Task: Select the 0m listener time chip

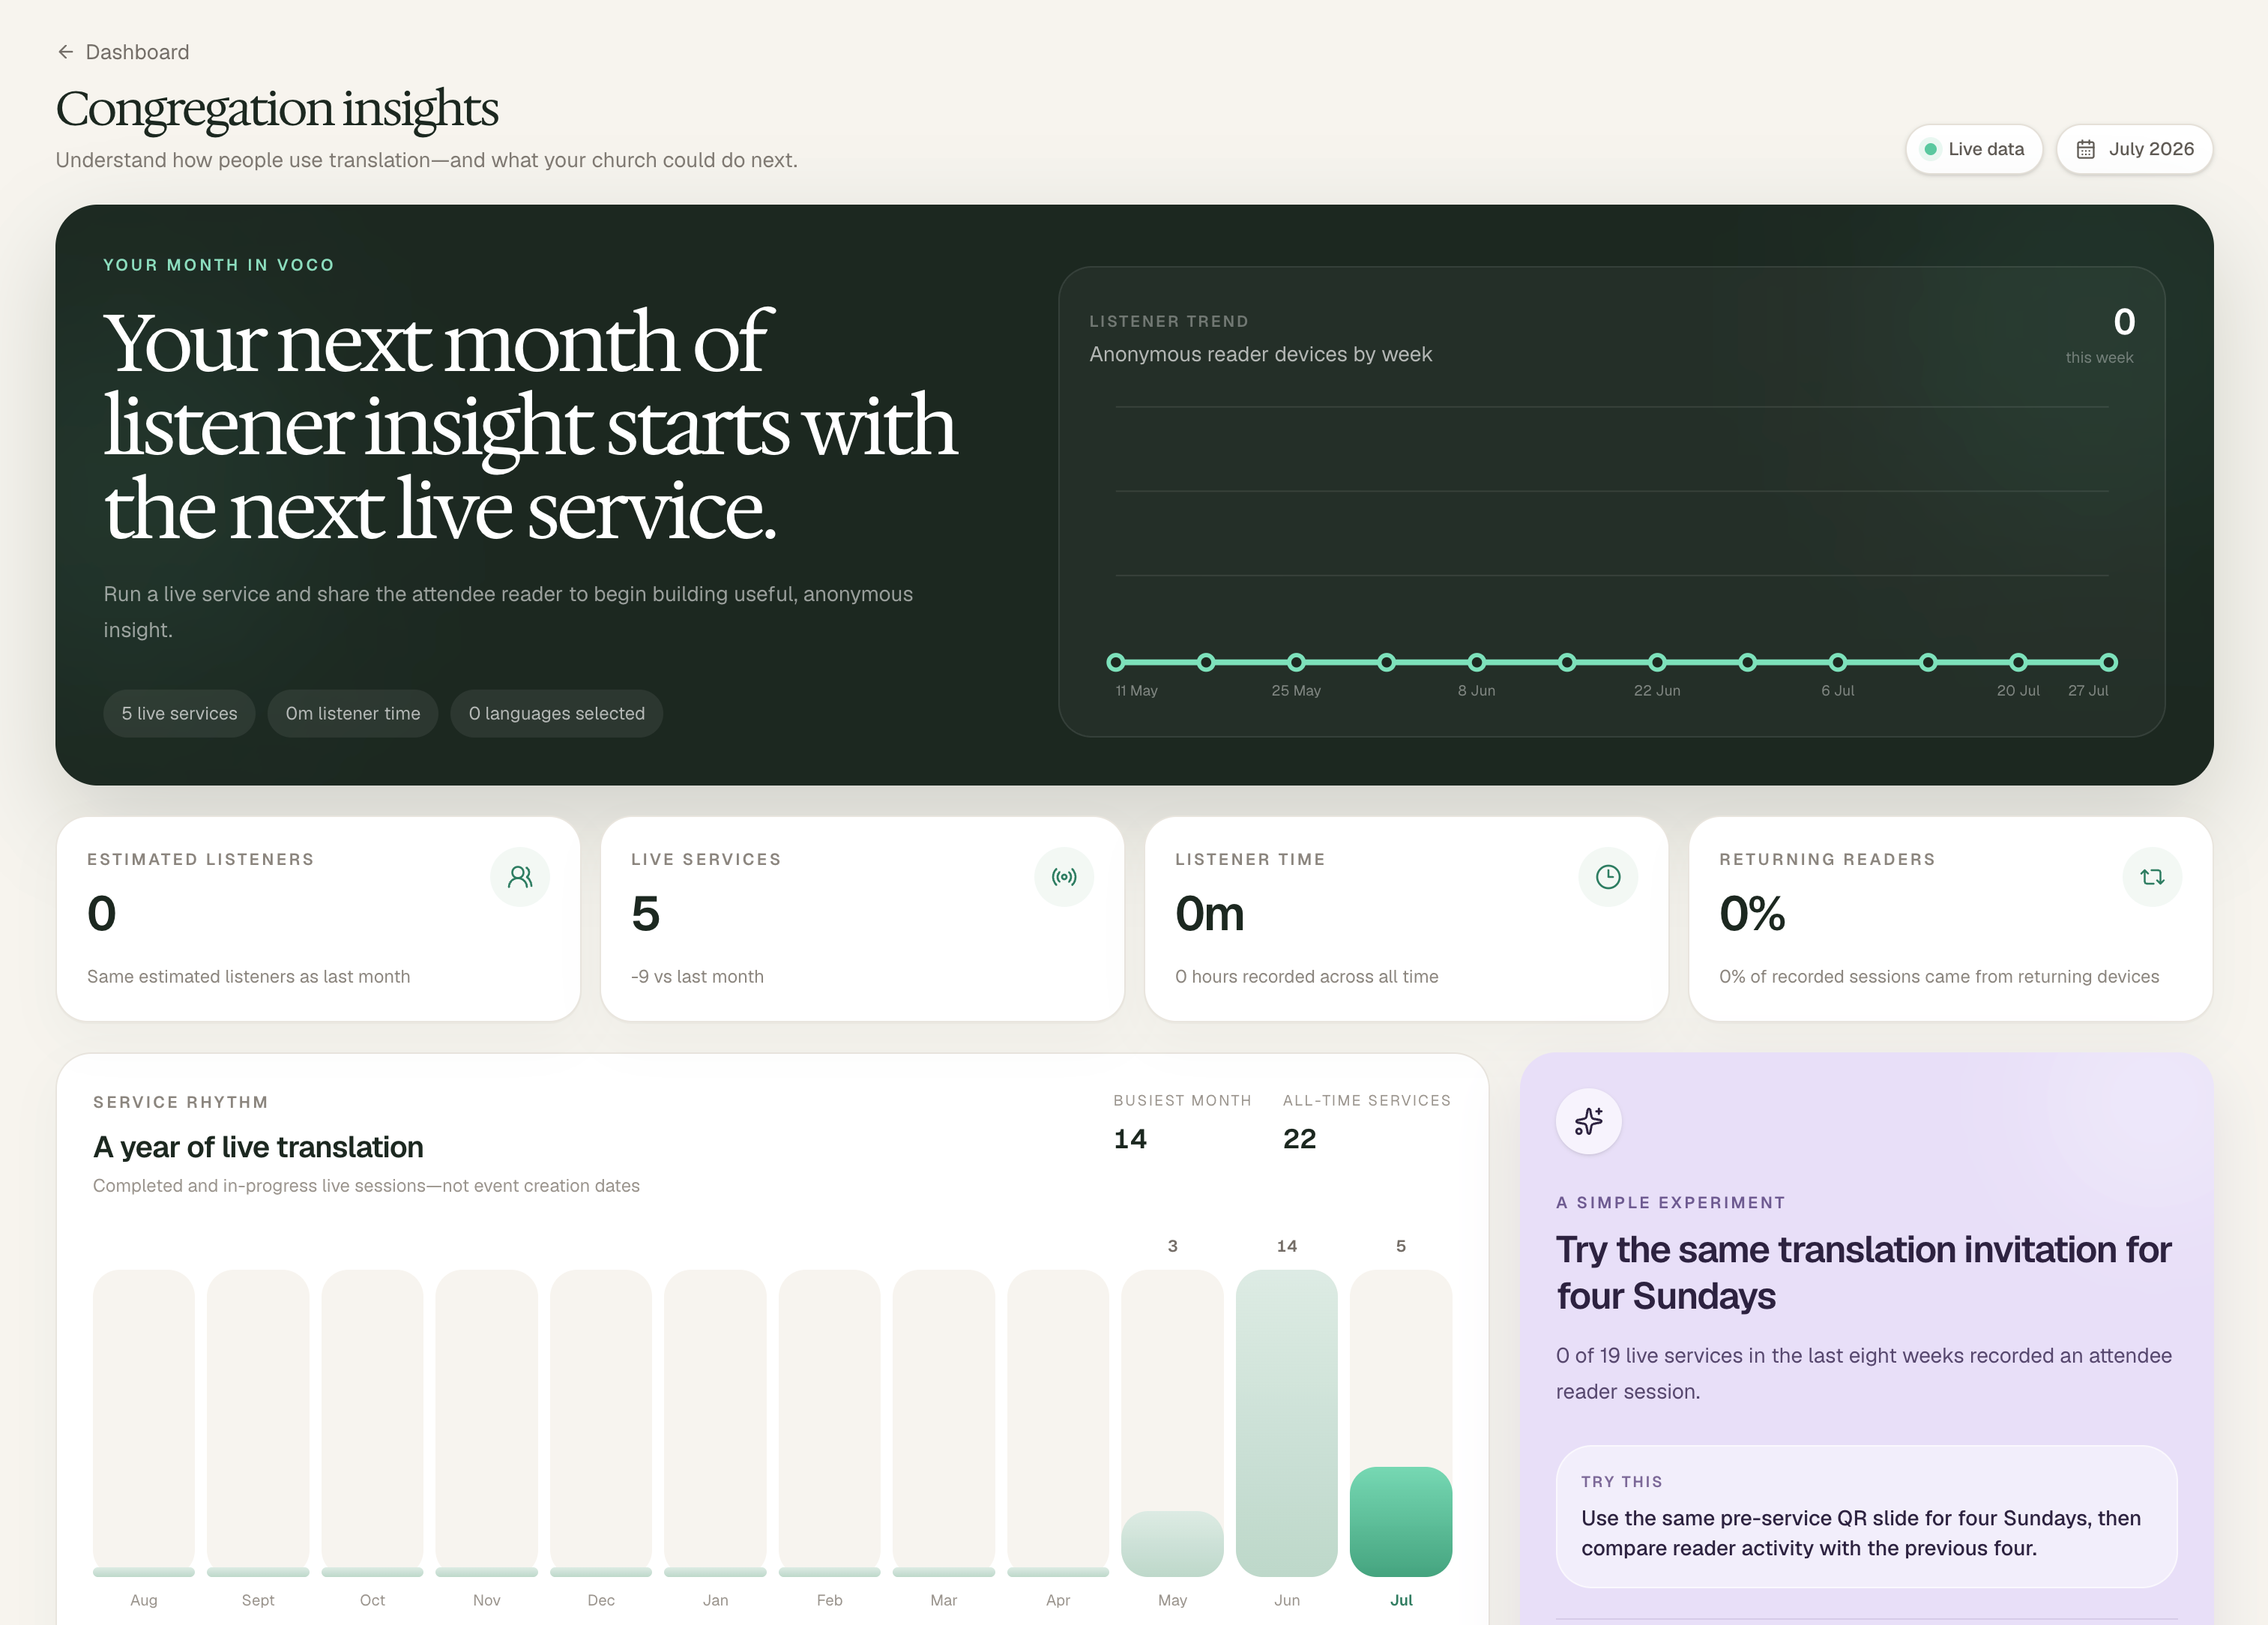Action: pyautogui.click(x=353, y=713)
